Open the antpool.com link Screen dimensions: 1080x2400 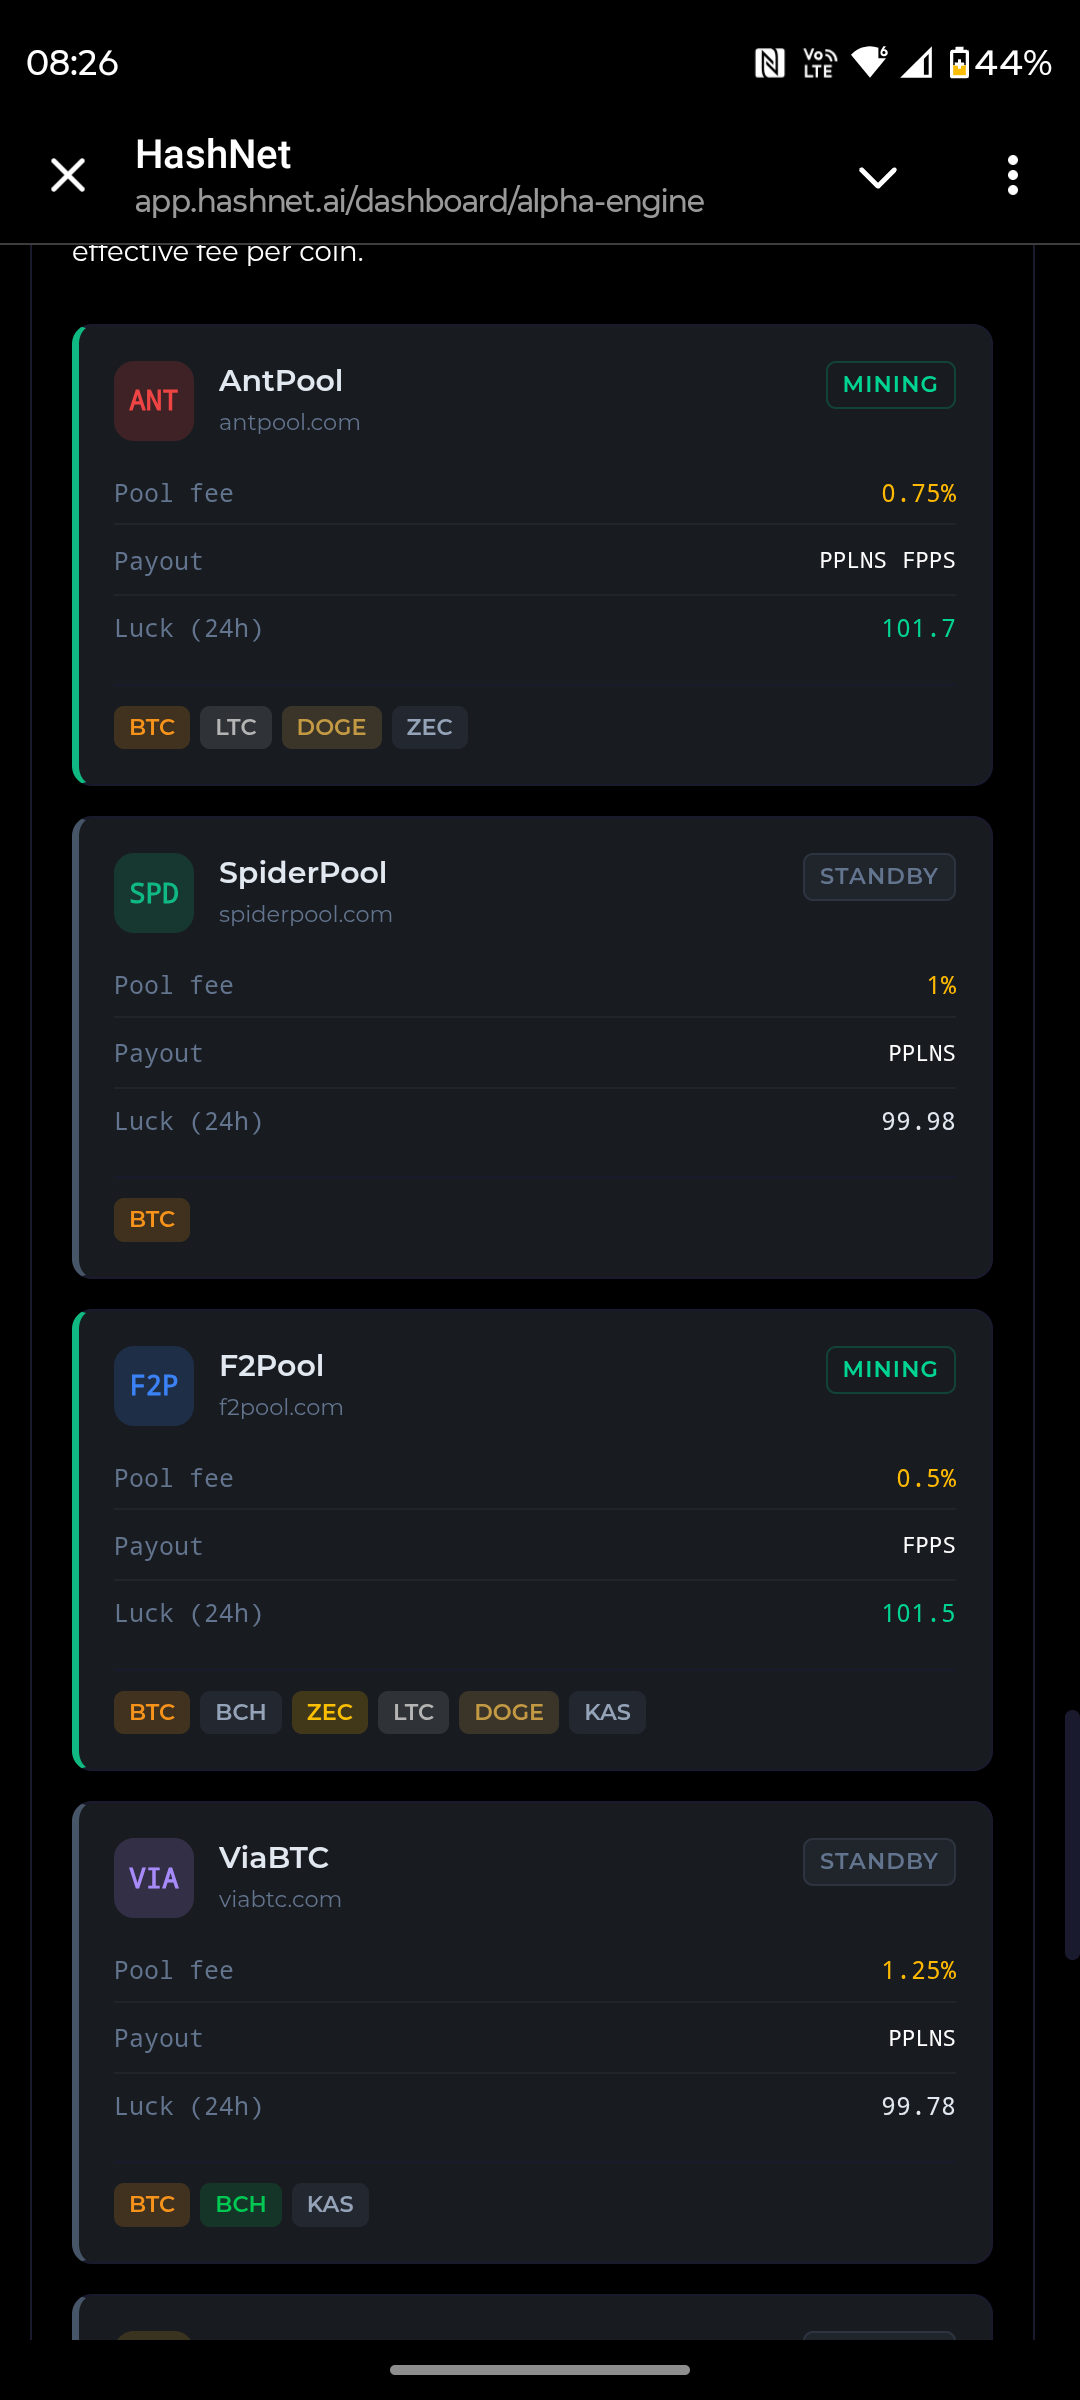tap(289, 422)
